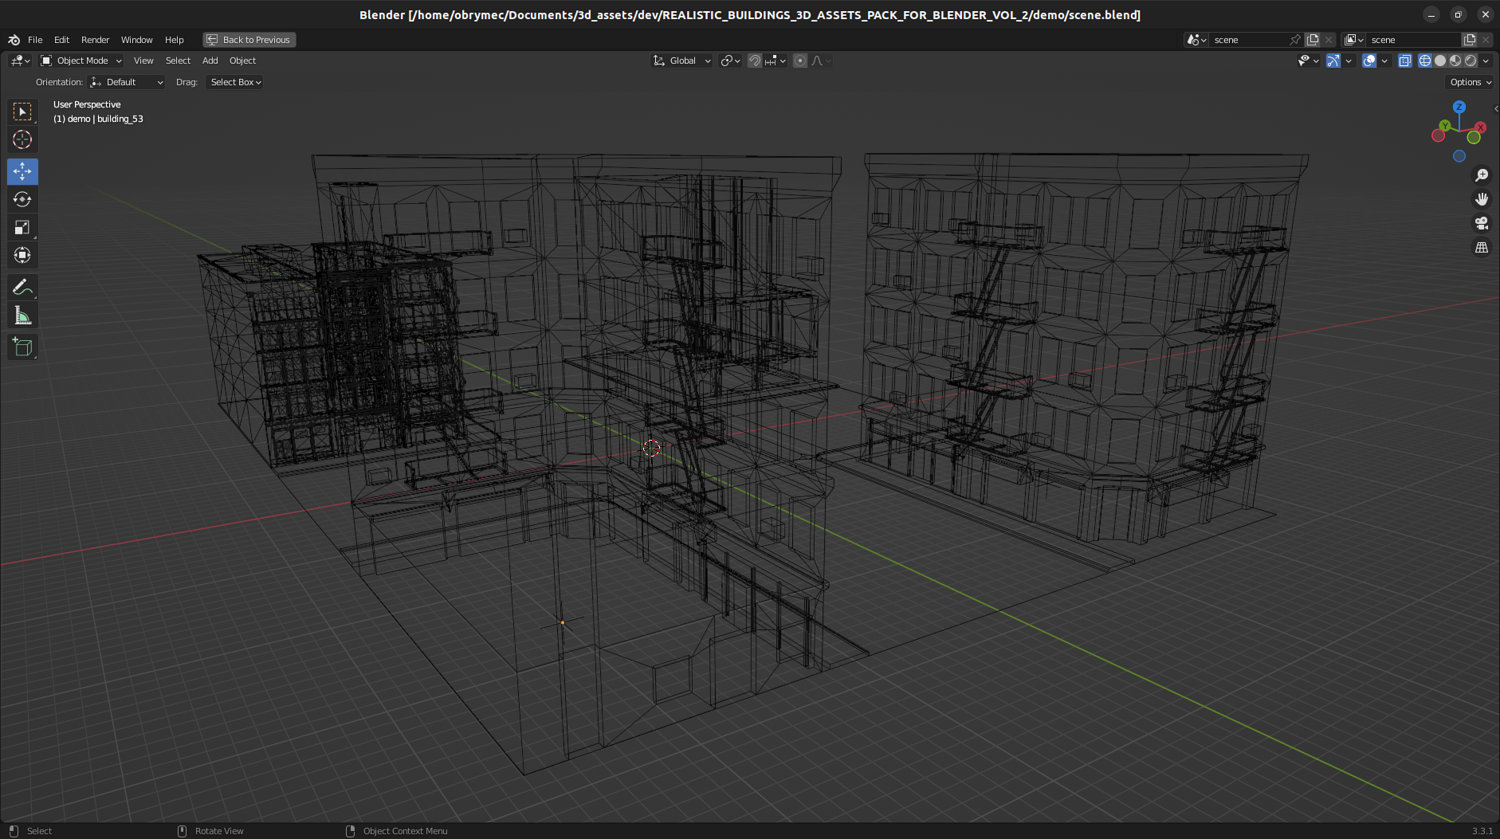Open the viewport Add menu
This screenshot has height=839, width=1500.
click(x=210, y=61)
